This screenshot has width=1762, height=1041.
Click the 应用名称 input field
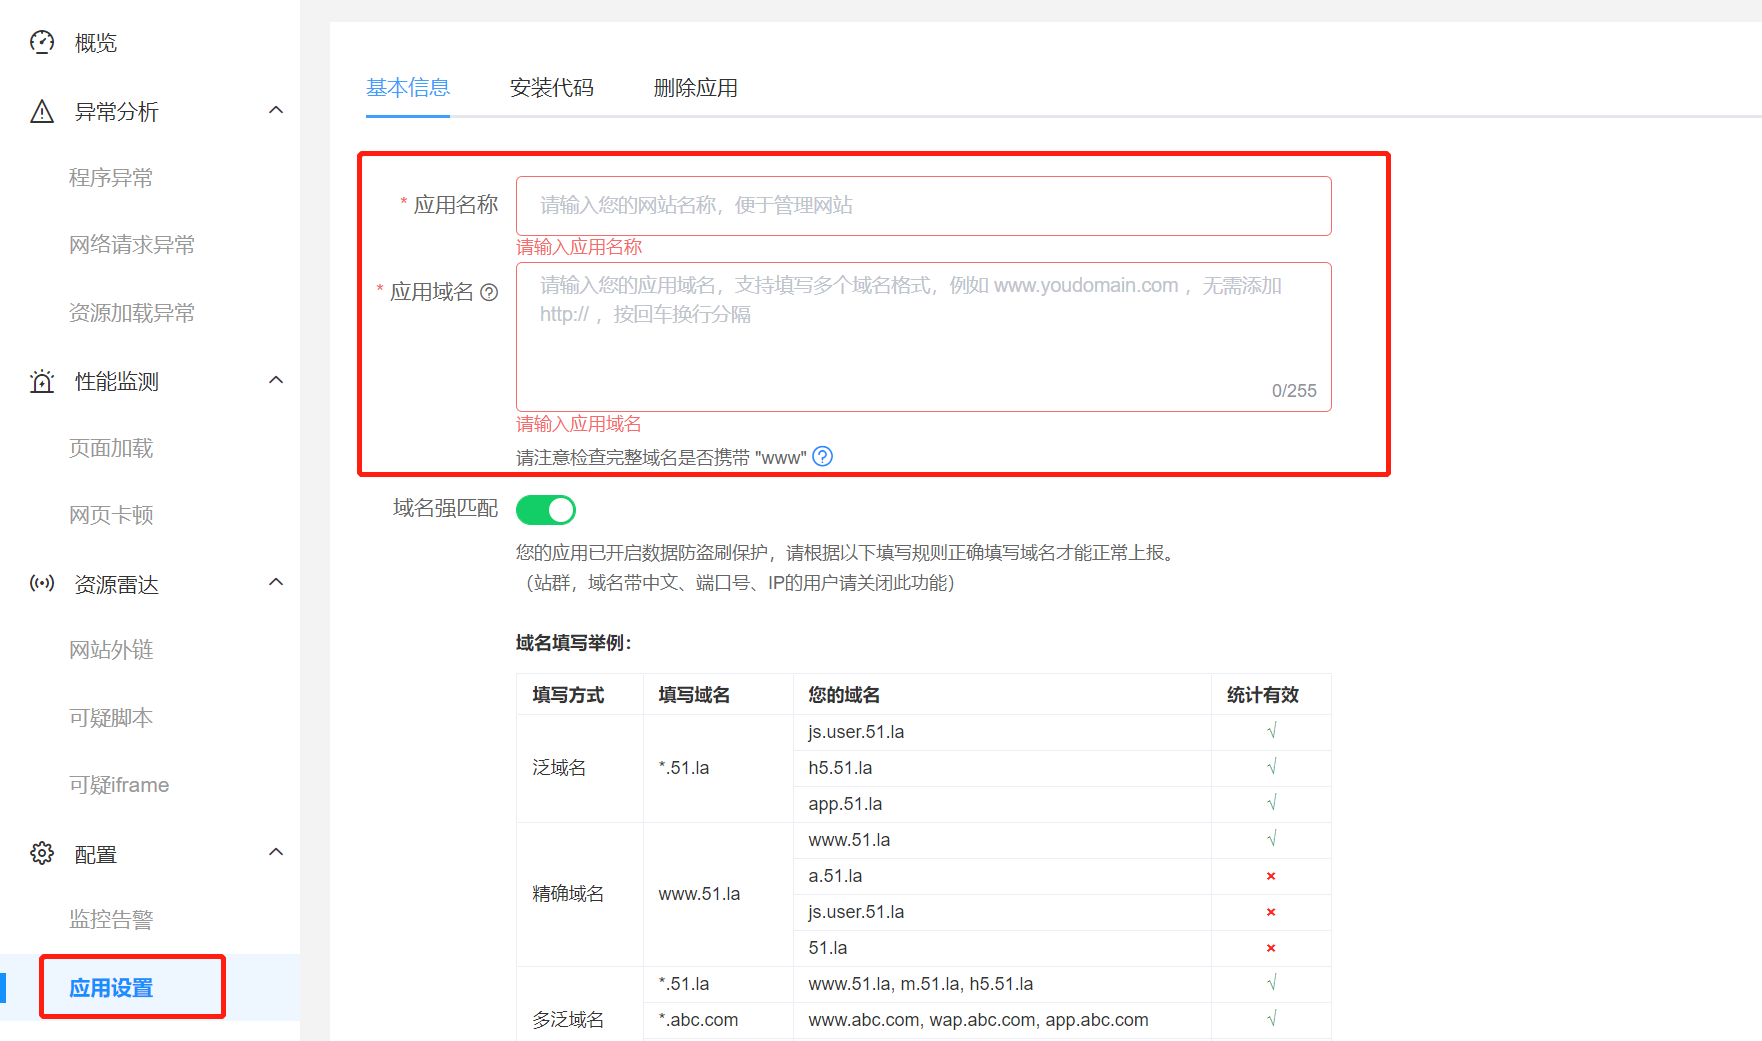tap(924, 206)
